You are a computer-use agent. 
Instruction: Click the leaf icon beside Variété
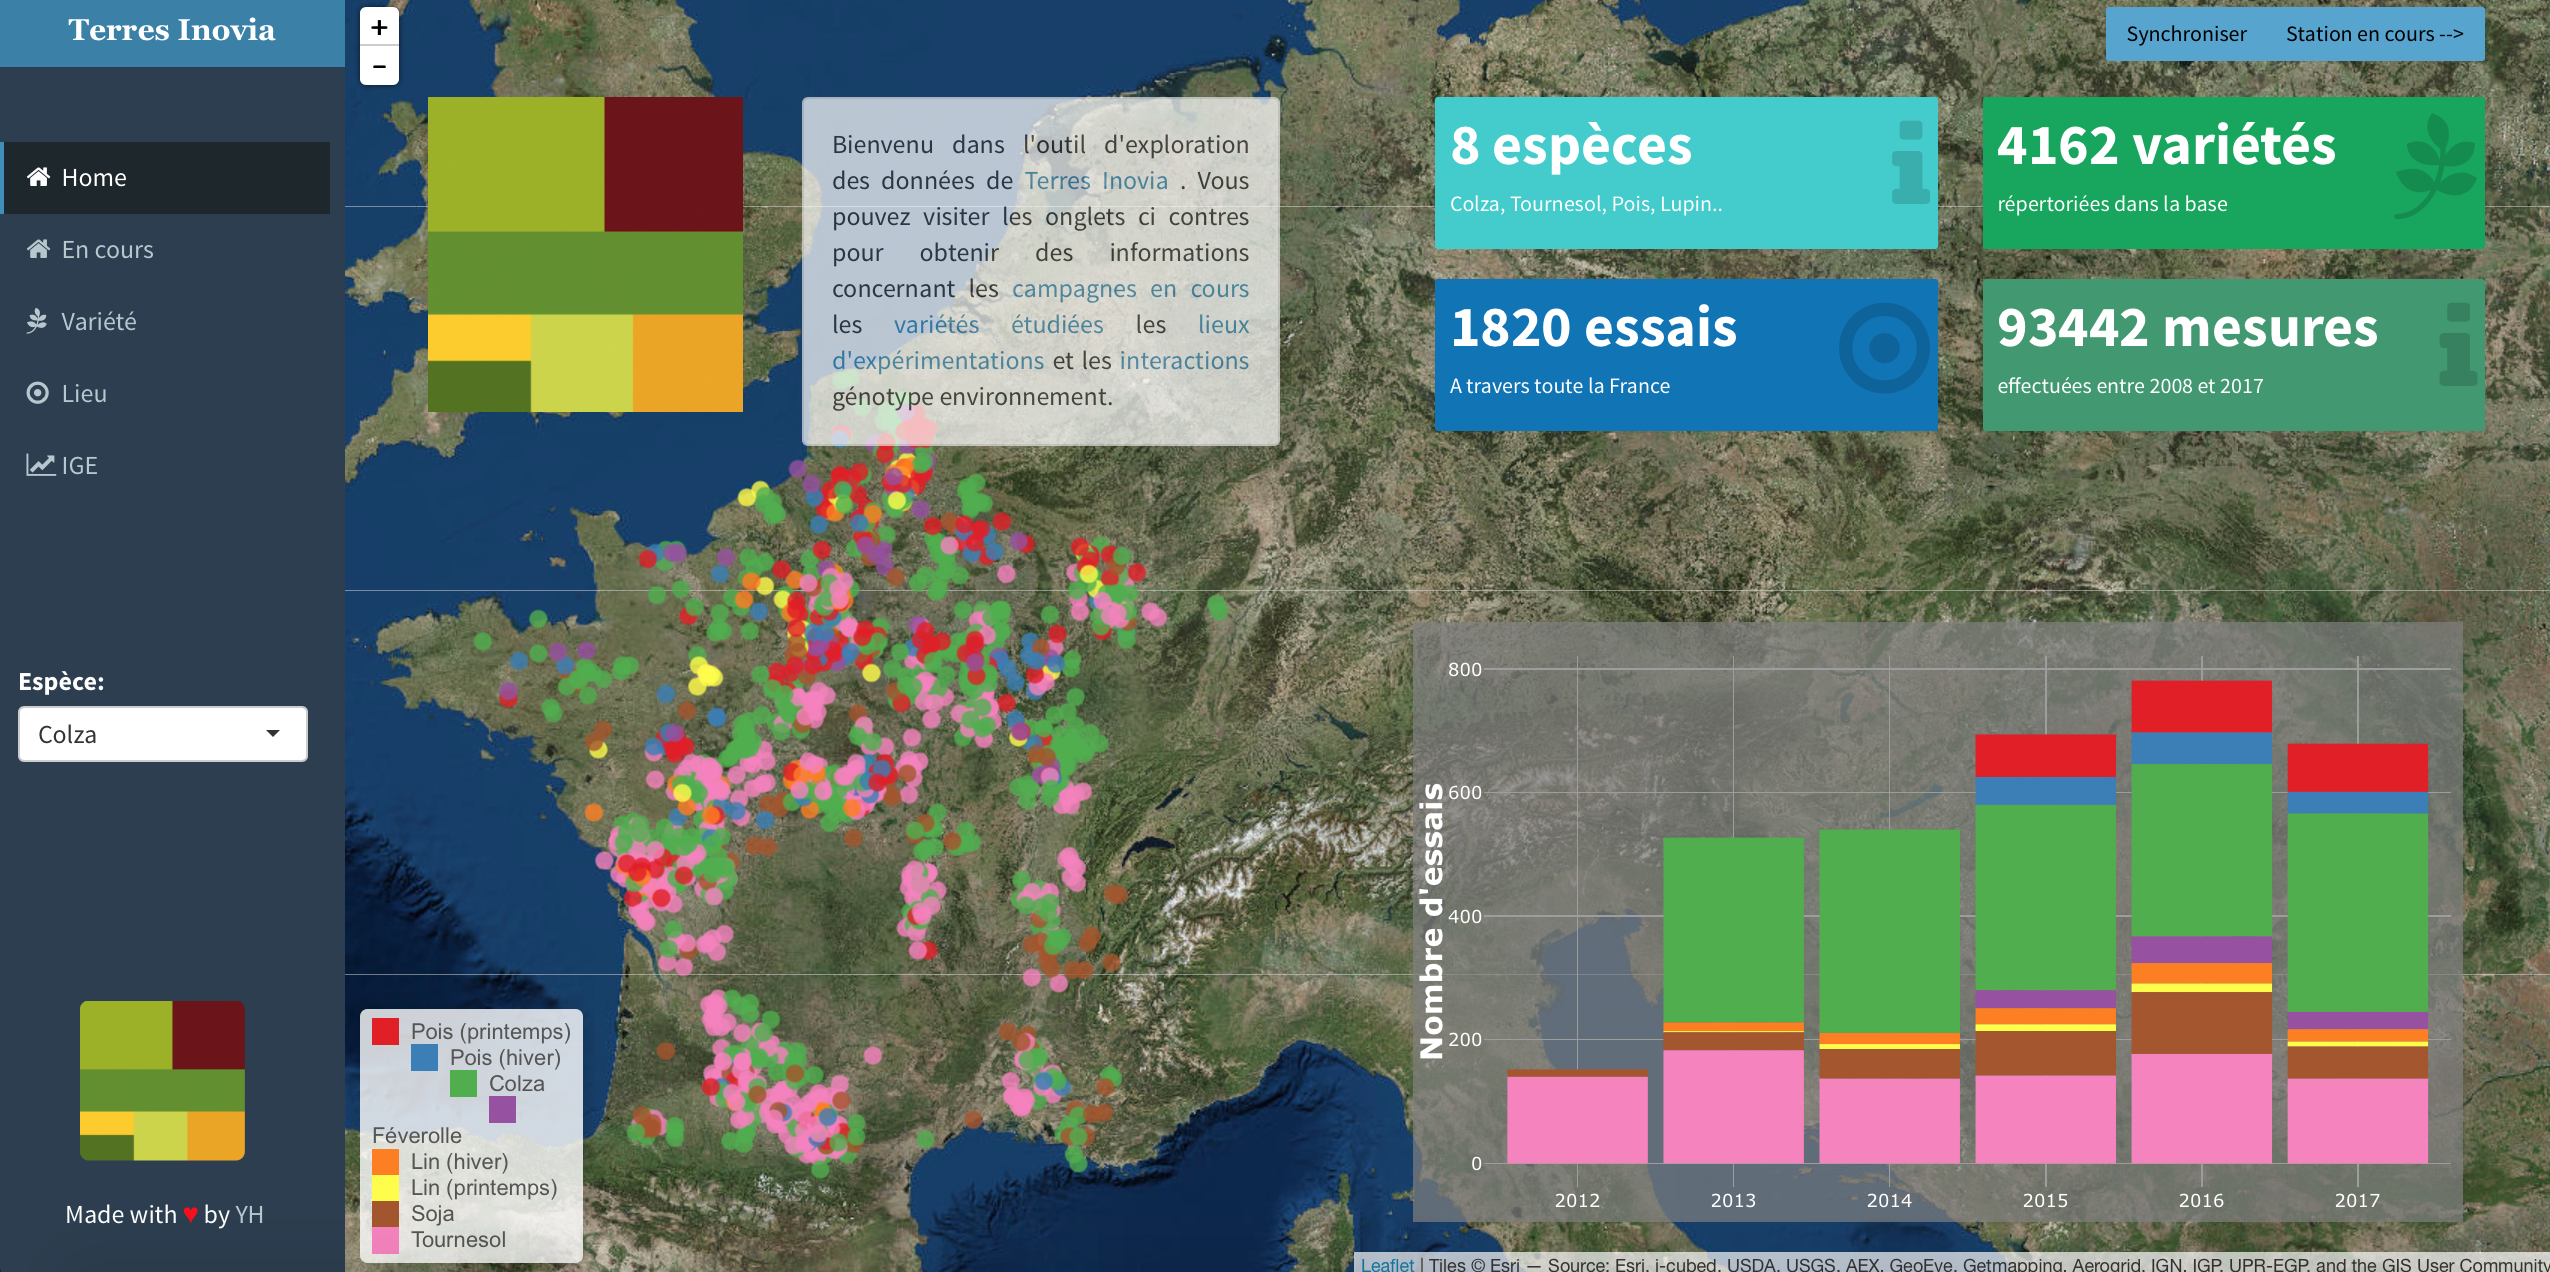point(38,321)
